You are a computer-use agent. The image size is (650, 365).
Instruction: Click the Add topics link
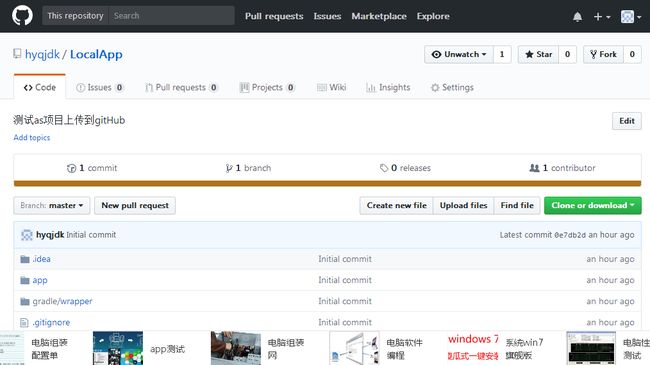tap(32, 138)
